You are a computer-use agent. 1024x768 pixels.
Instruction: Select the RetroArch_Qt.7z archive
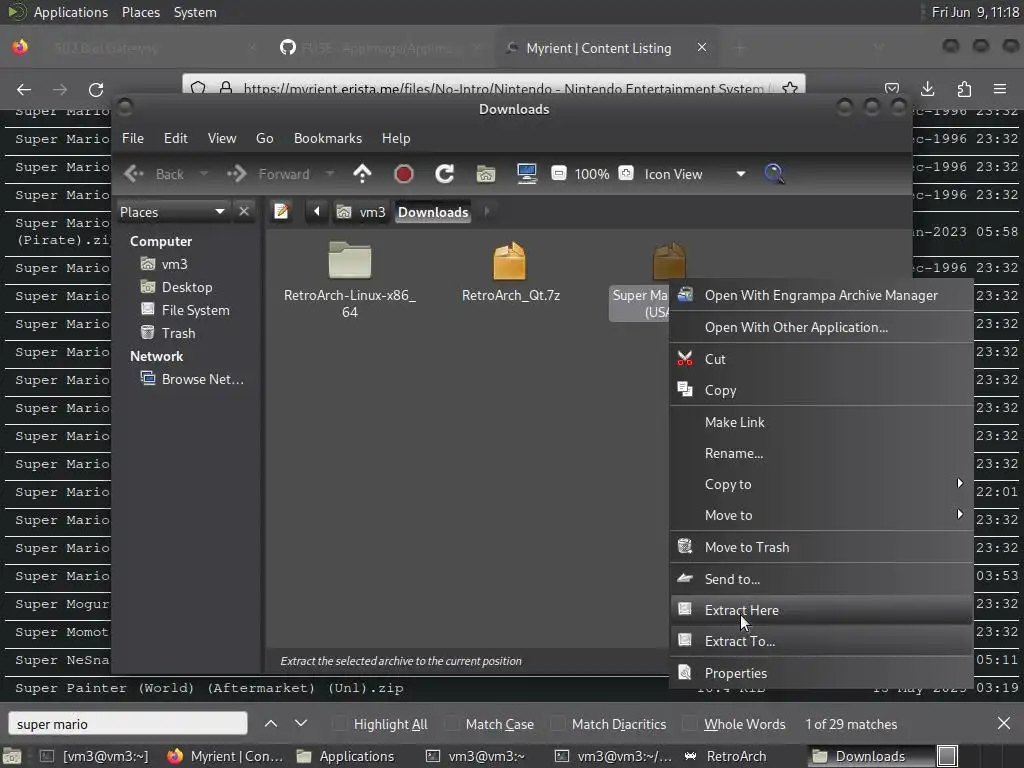511,272
